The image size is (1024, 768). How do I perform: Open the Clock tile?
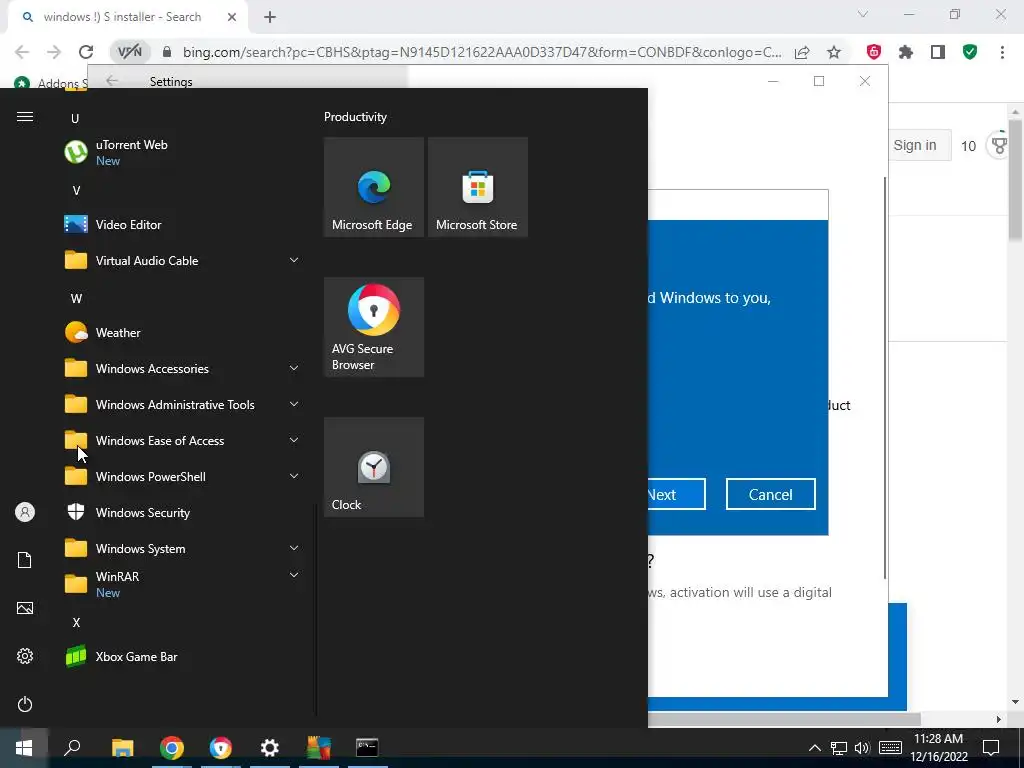click(x=374, y=468)
